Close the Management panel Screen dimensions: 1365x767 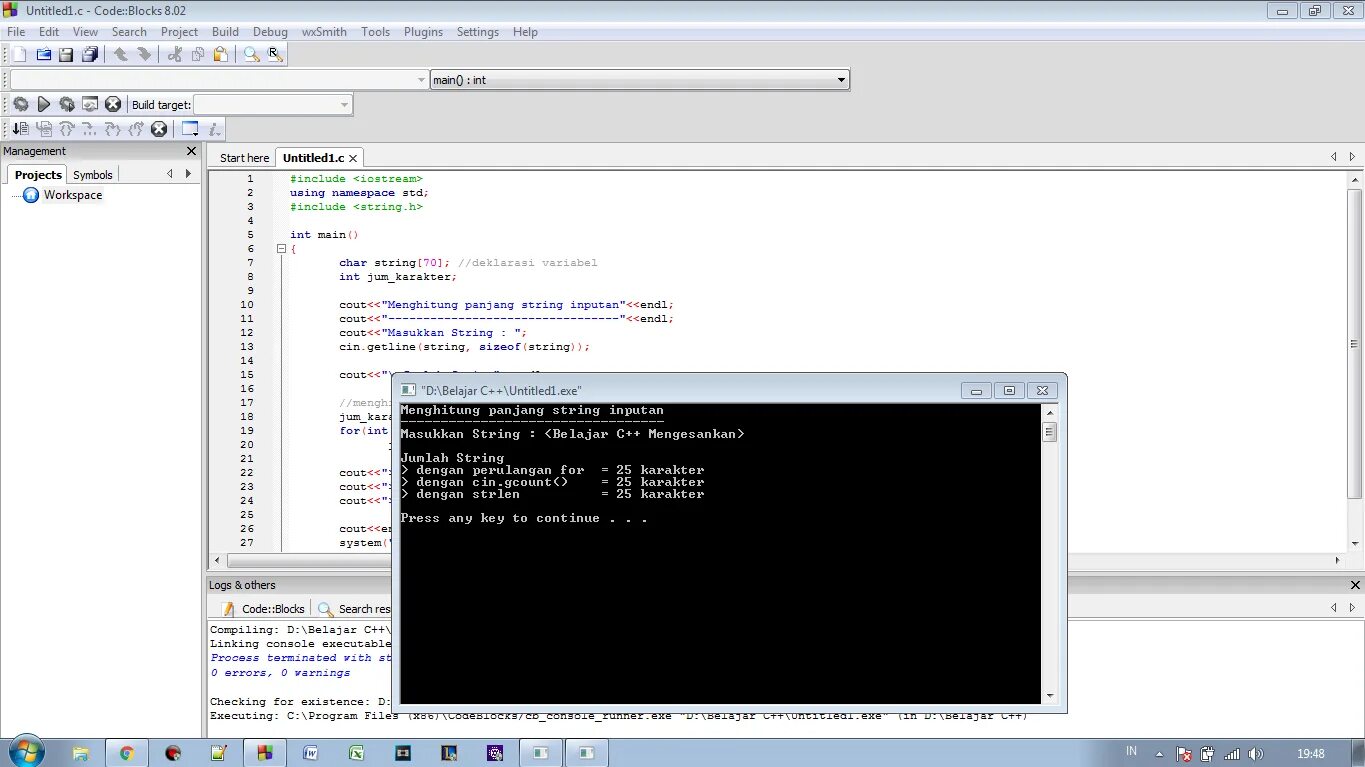[192, 151]
